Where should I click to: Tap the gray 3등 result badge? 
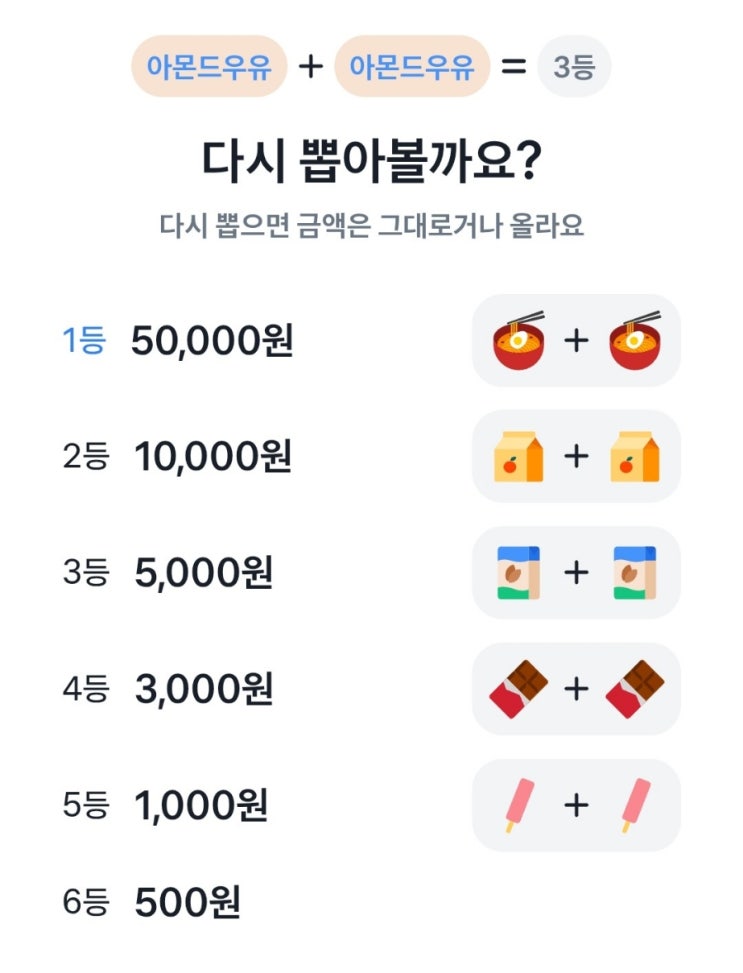pos(574,67)
